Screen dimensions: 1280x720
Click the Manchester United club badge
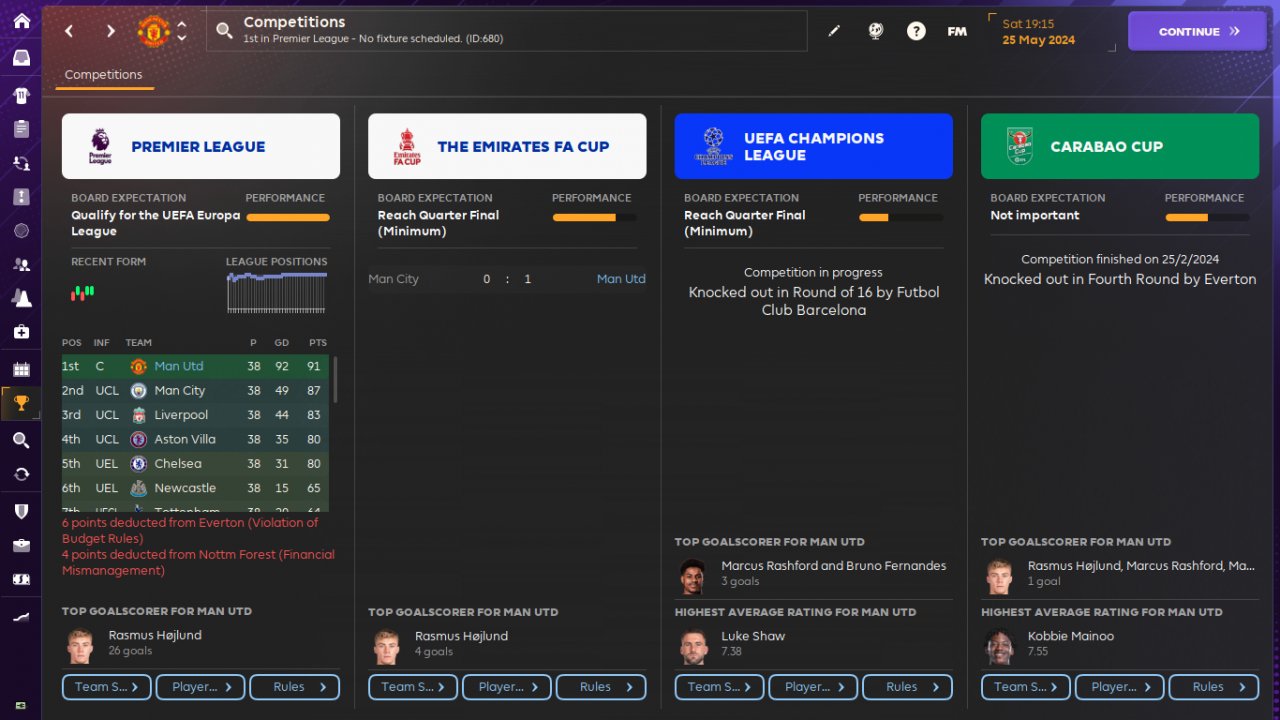[153, 31]
